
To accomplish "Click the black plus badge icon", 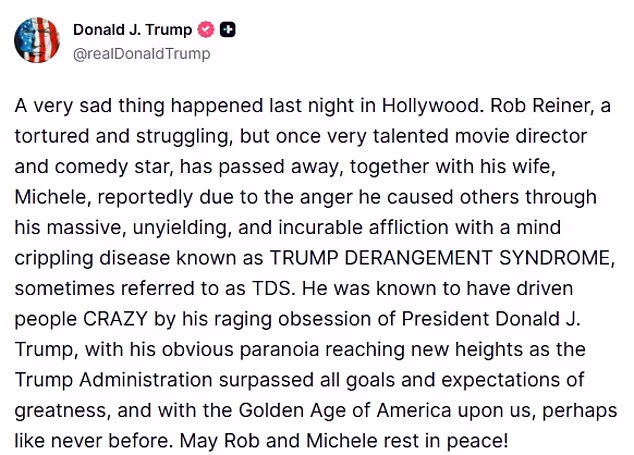I will 229,30.
